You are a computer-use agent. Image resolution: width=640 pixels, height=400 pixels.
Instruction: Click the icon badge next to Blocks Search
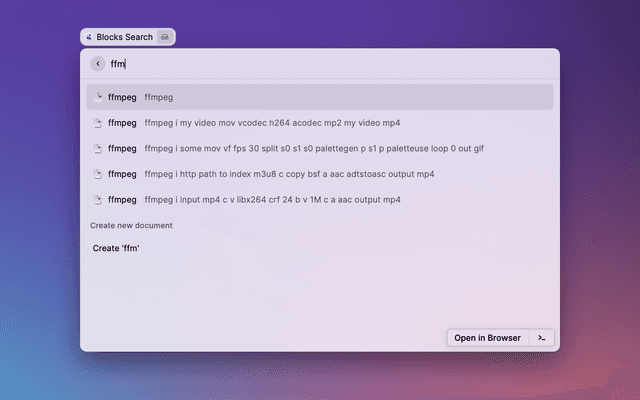click(x=165, y=37)
